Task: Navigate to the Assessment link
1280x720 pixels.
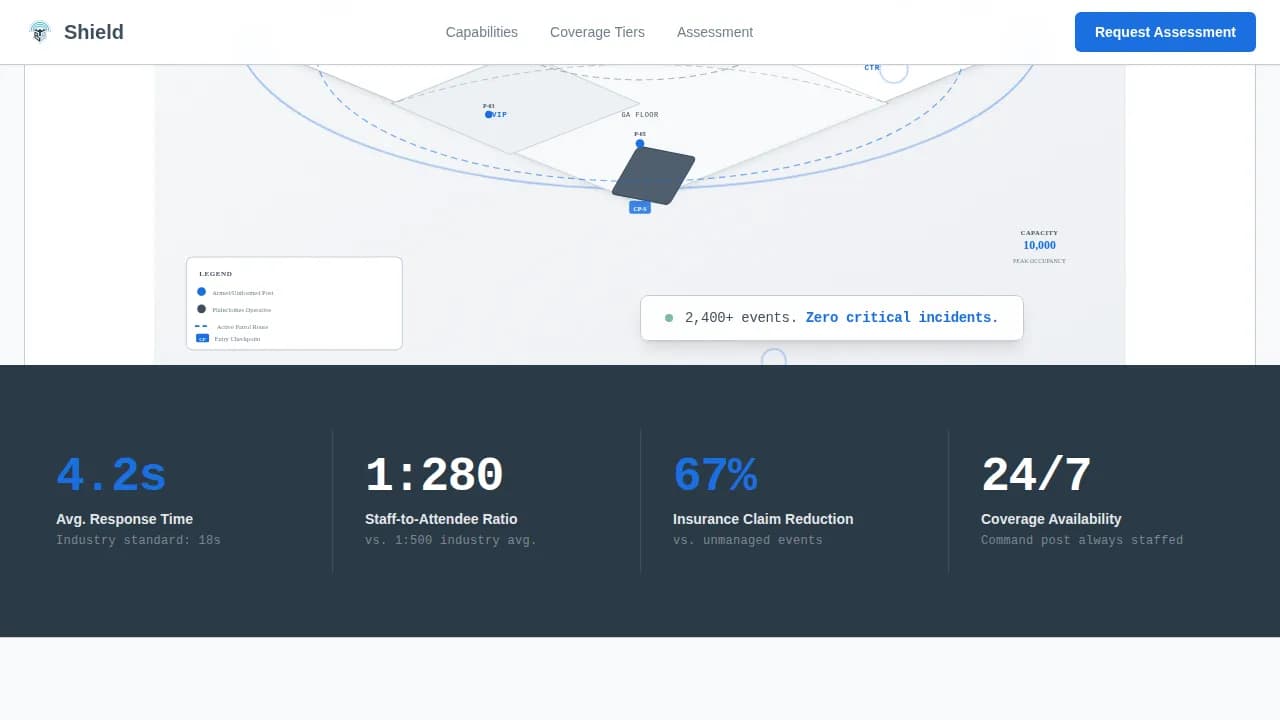Action: 714,32
